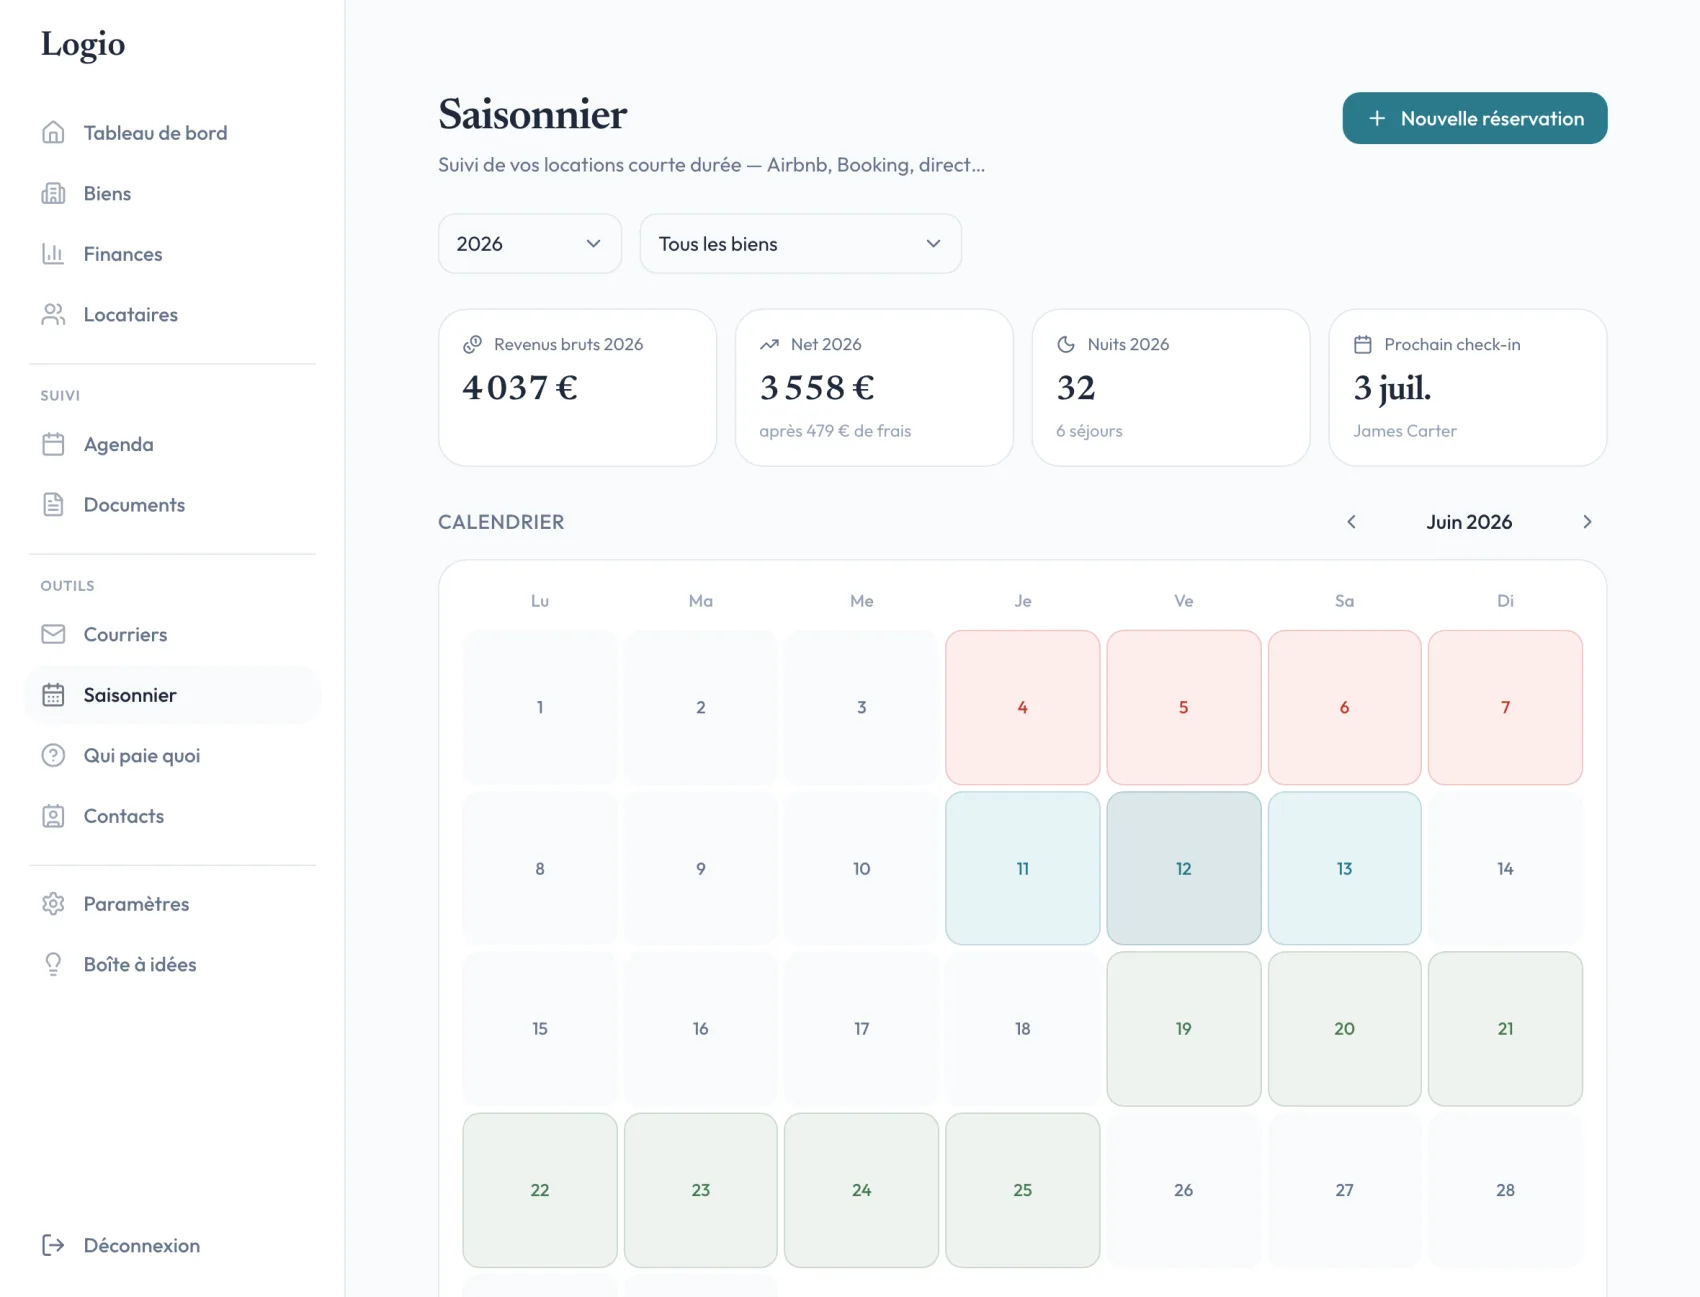Viewport: 1700px width, 1297px height.
Task: Click the Net 2026 trend arrow icon
Action: (769, 344)
